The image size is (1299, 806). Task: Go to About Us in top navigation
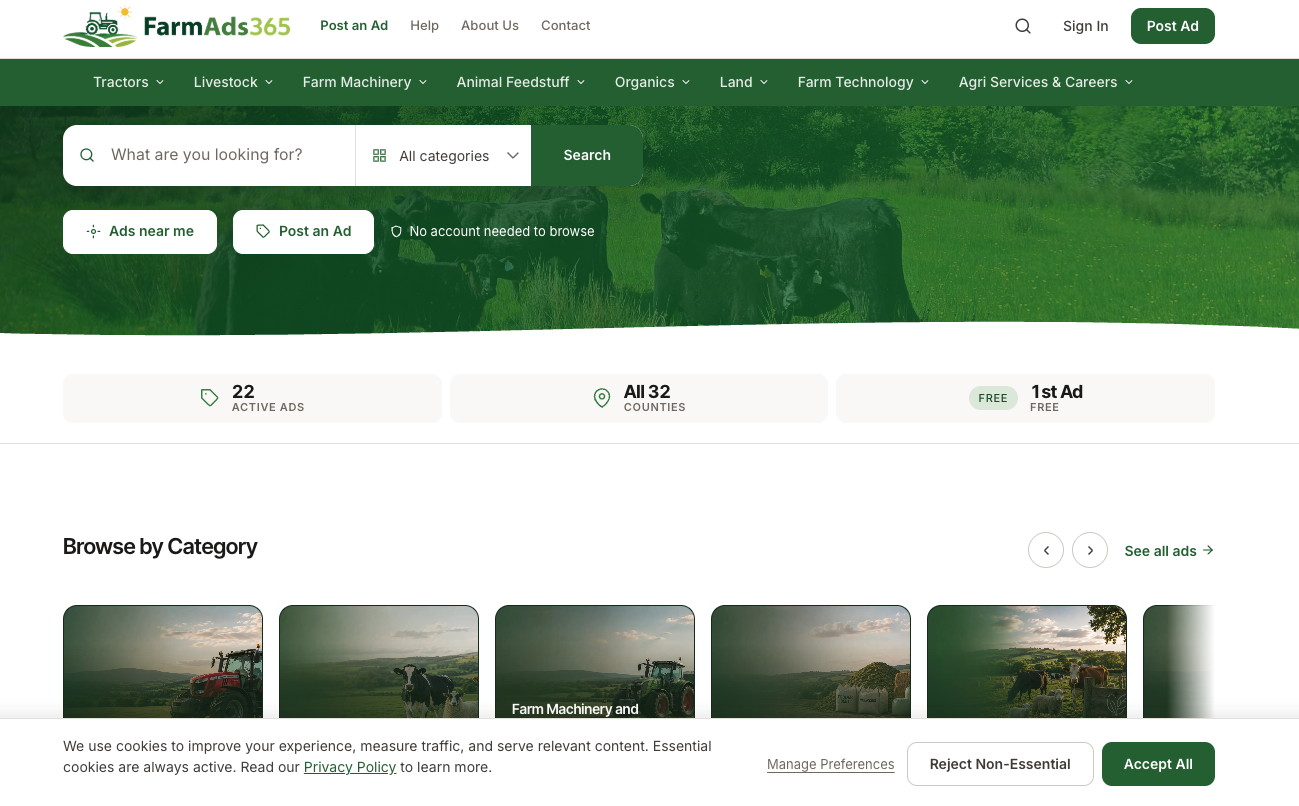(490, 26)
